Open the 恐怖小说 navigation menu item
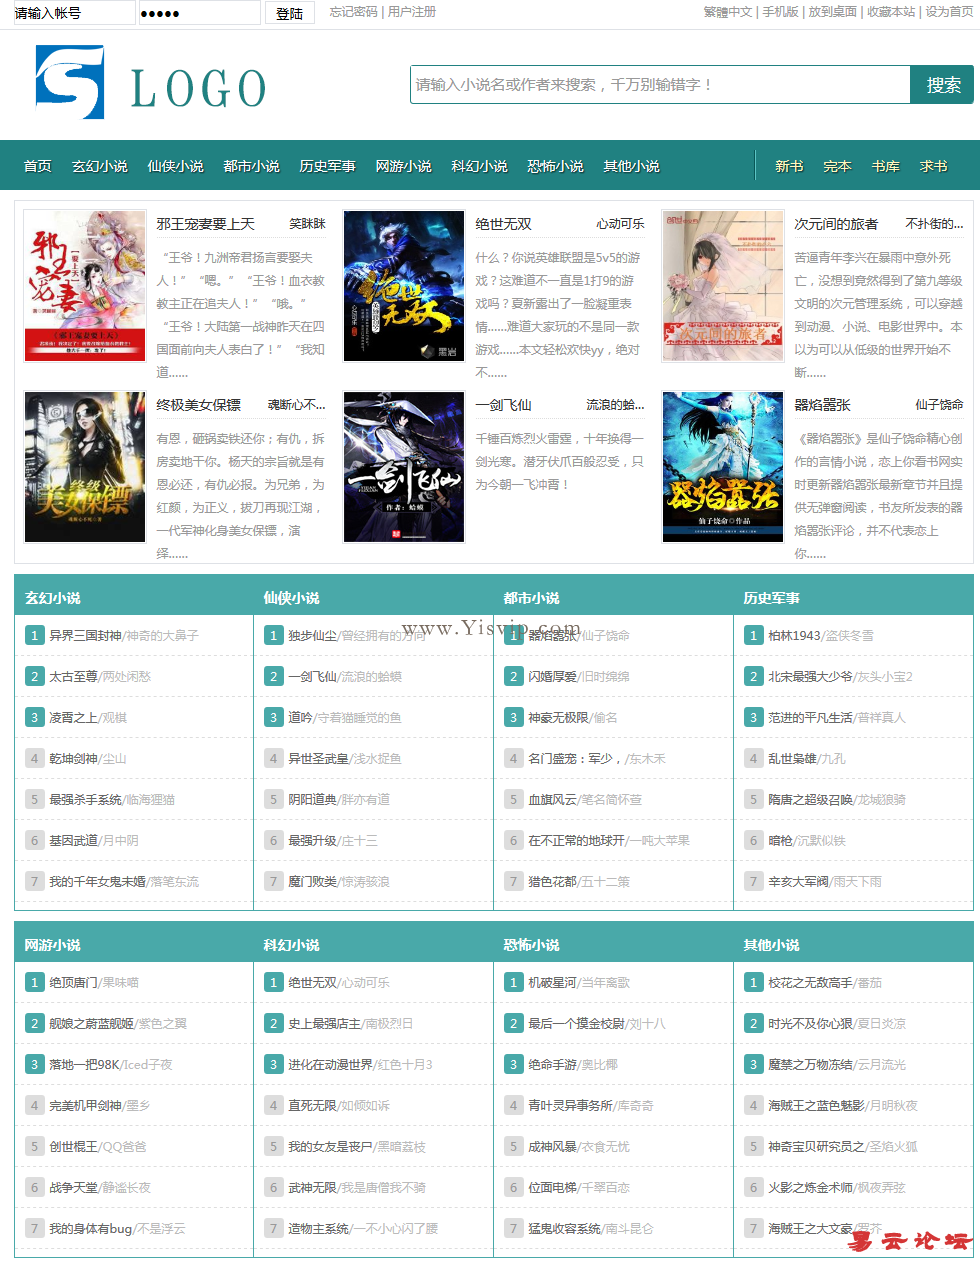 pyautogui.click(x=556, y=166)
